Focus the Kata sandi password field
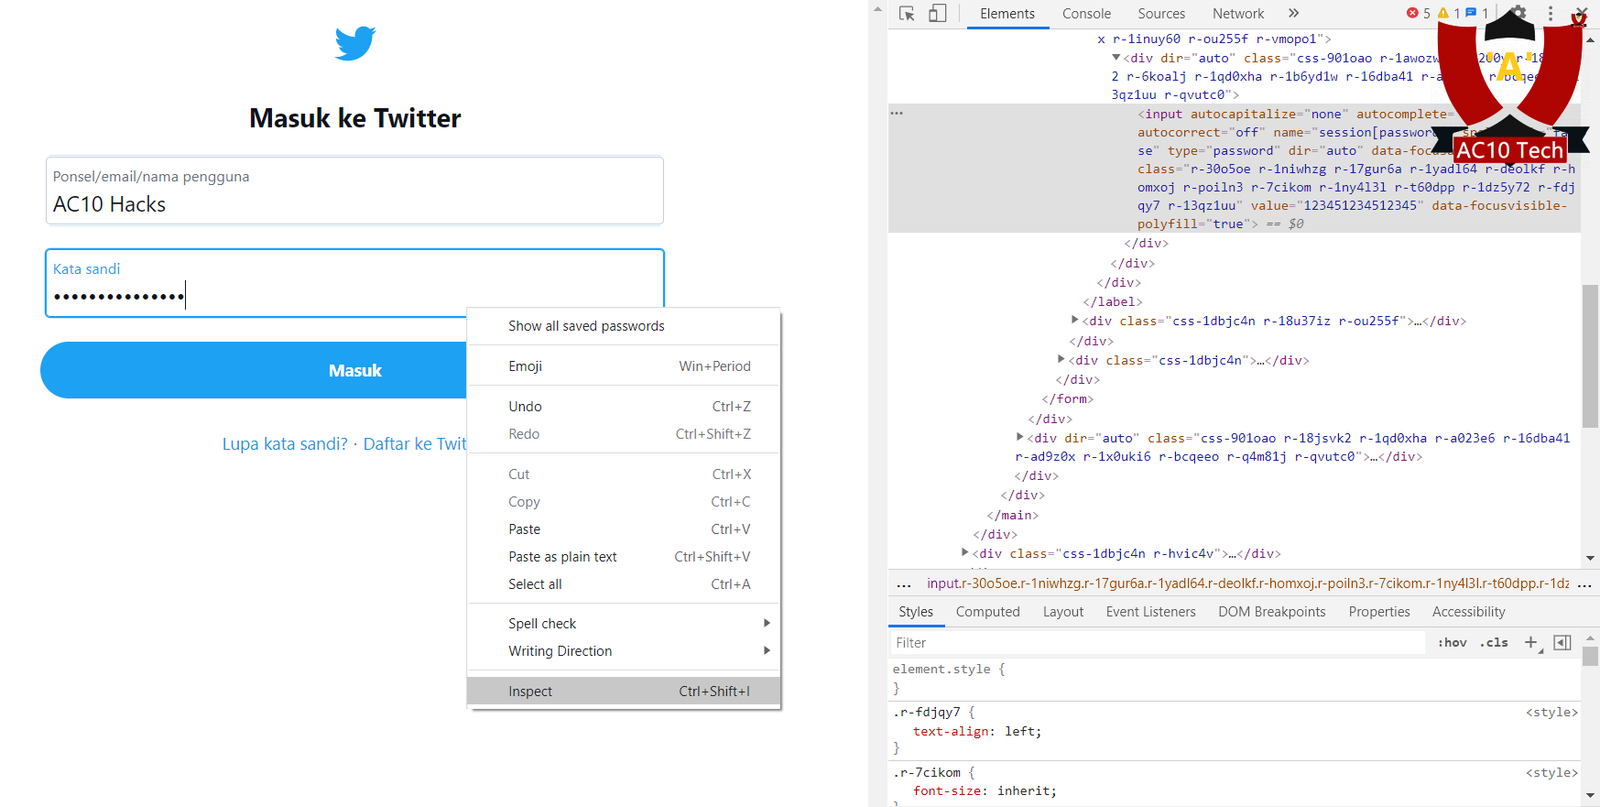 point(355,283)
